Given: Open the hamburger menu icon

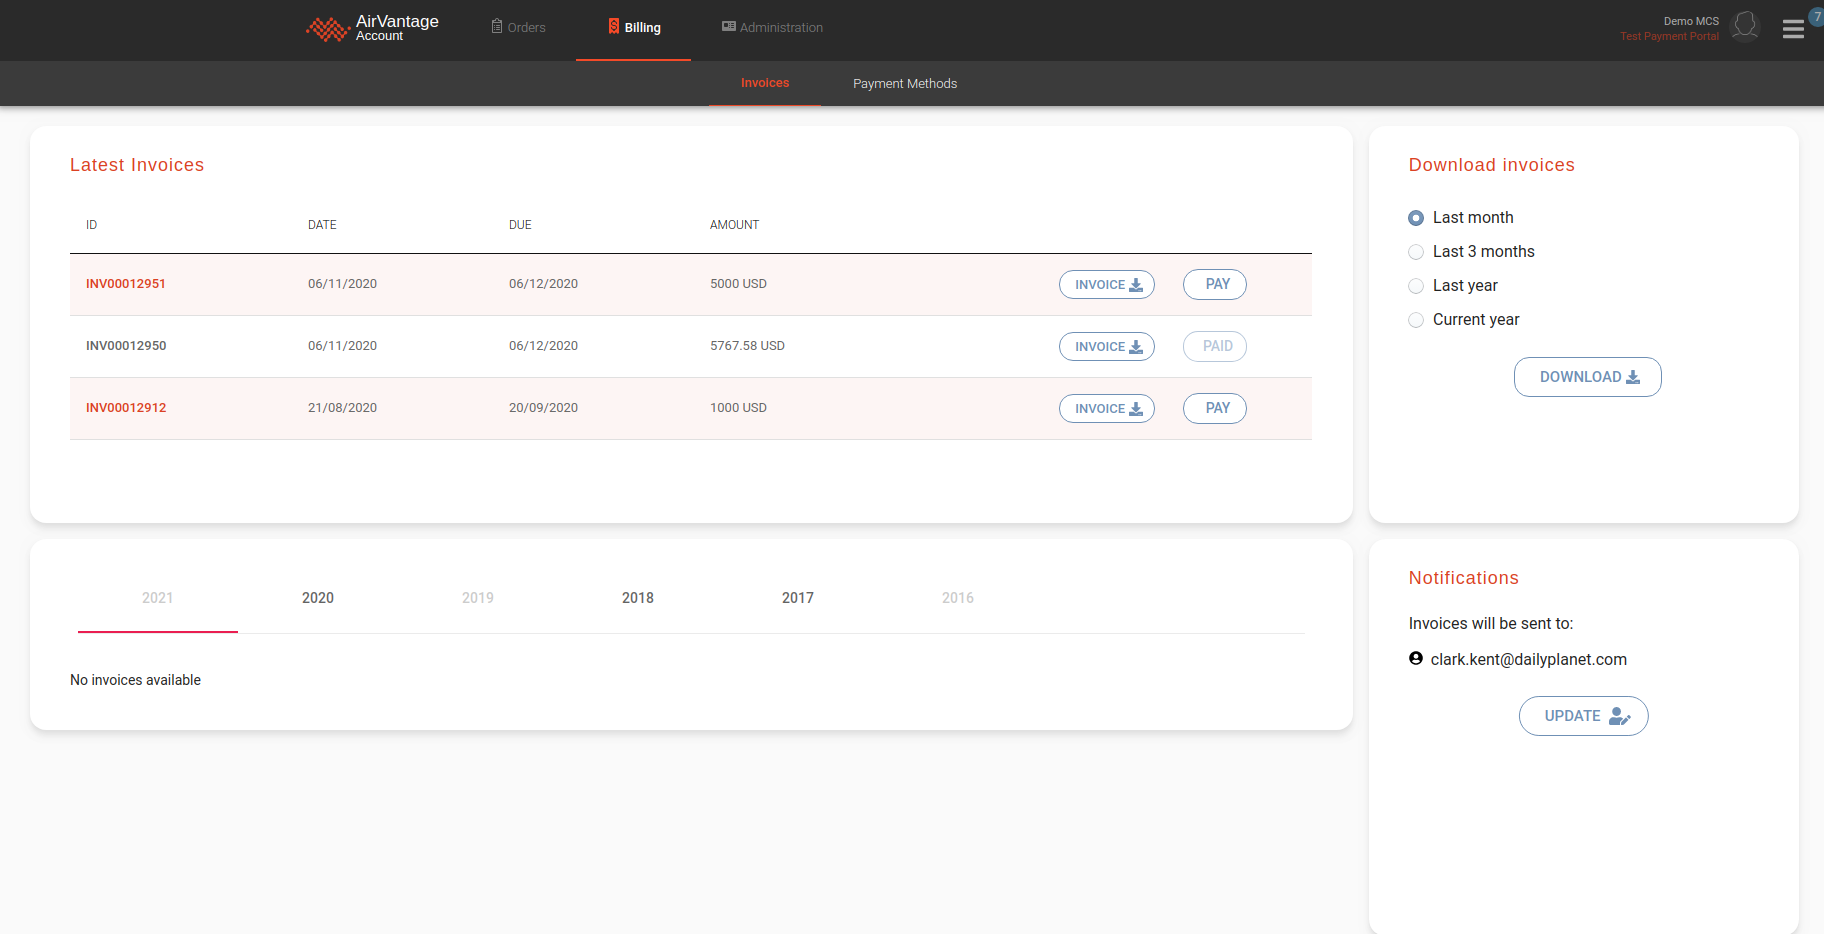Looking at the screenshot, I should click(x=1793, y=30).
